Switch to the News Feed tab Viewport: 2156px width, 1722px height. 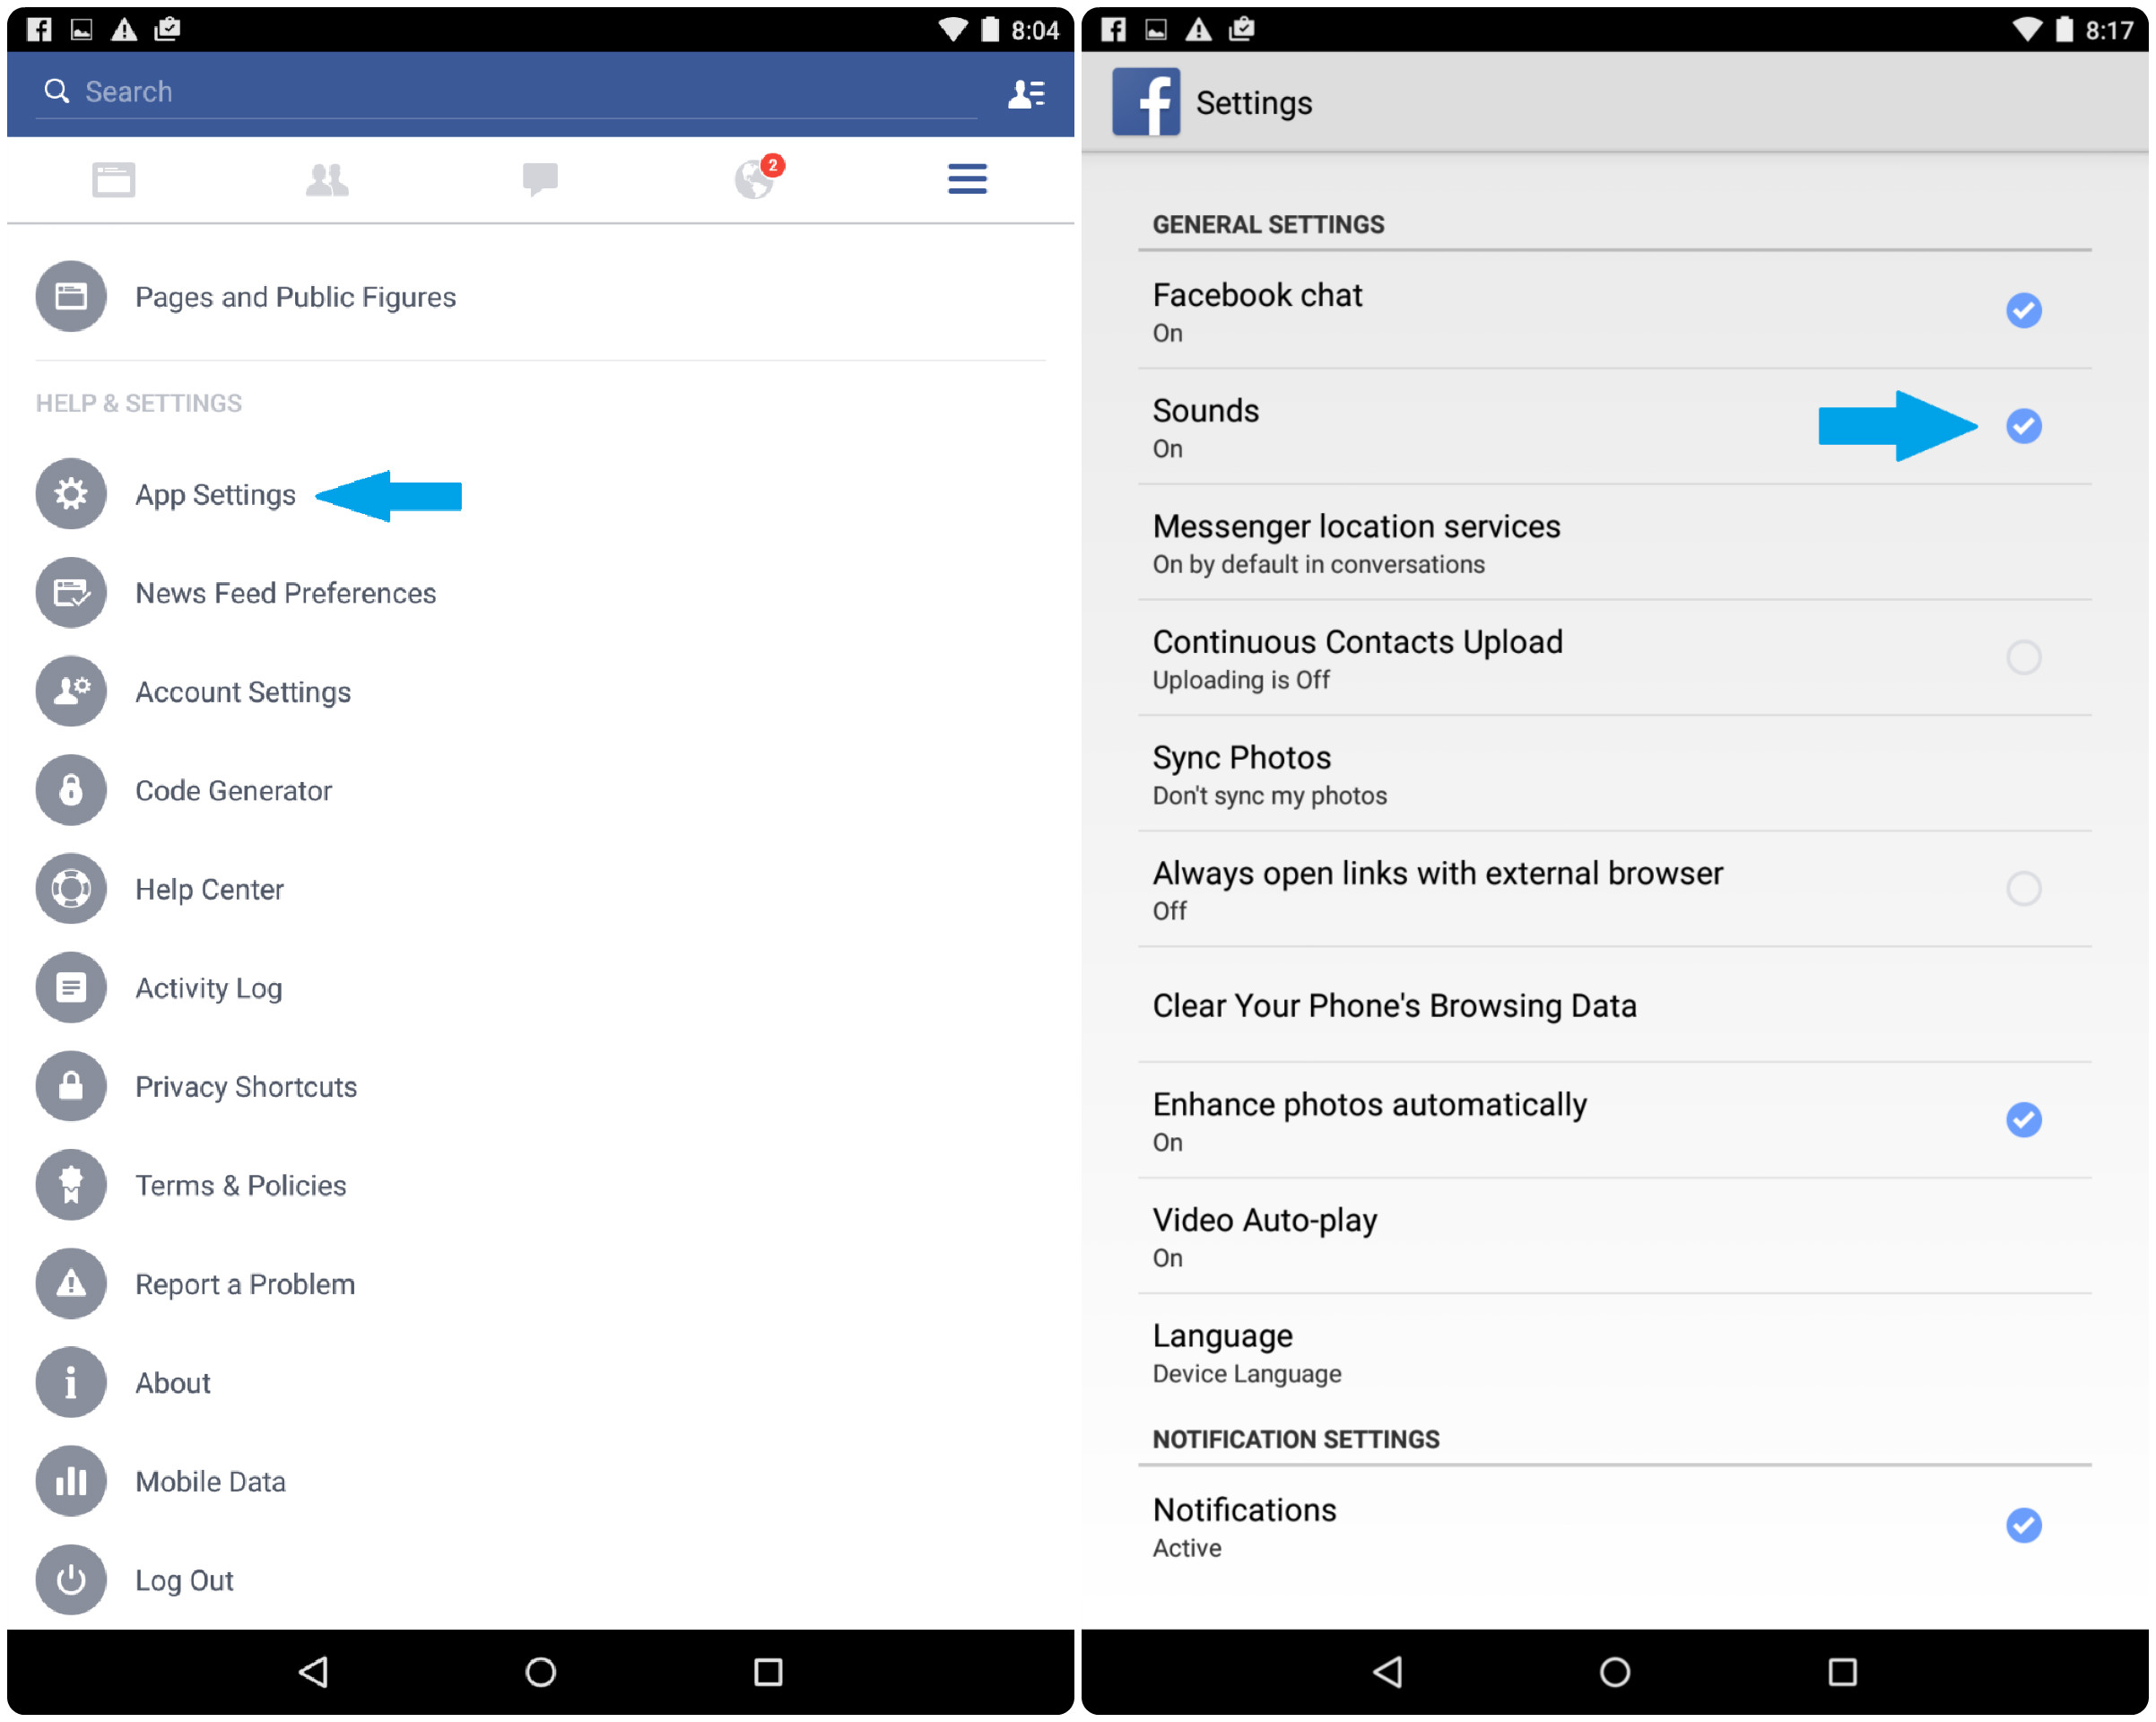[x=113, y=178]
